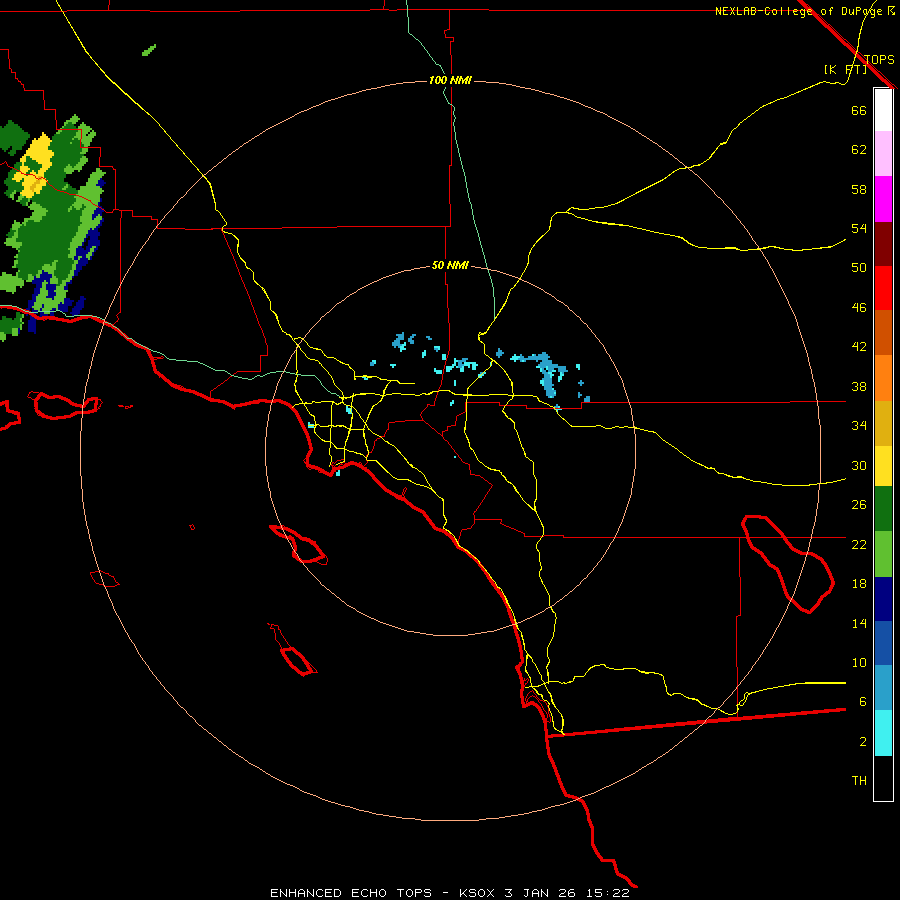The height and width of the screenshot is (900, 900).
Task: Click the ENHANCED ECHO TOPS title text
Action: [x=351, y=893]
